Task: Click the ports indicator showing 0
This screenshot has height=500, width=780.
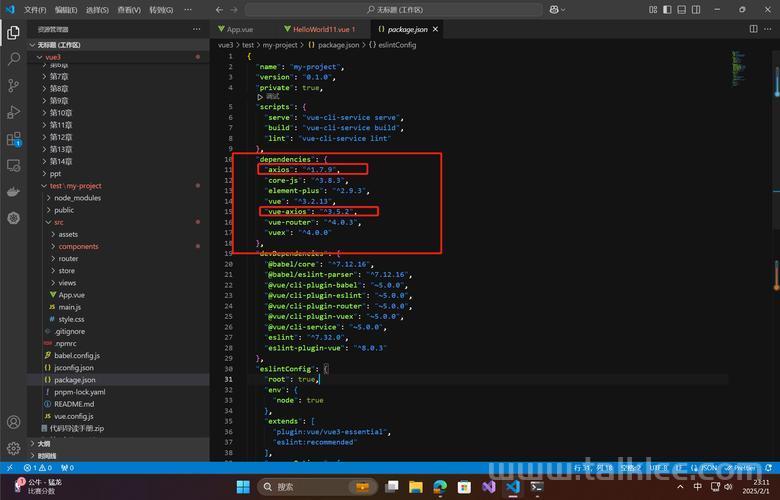Action: tap(67, 468)
